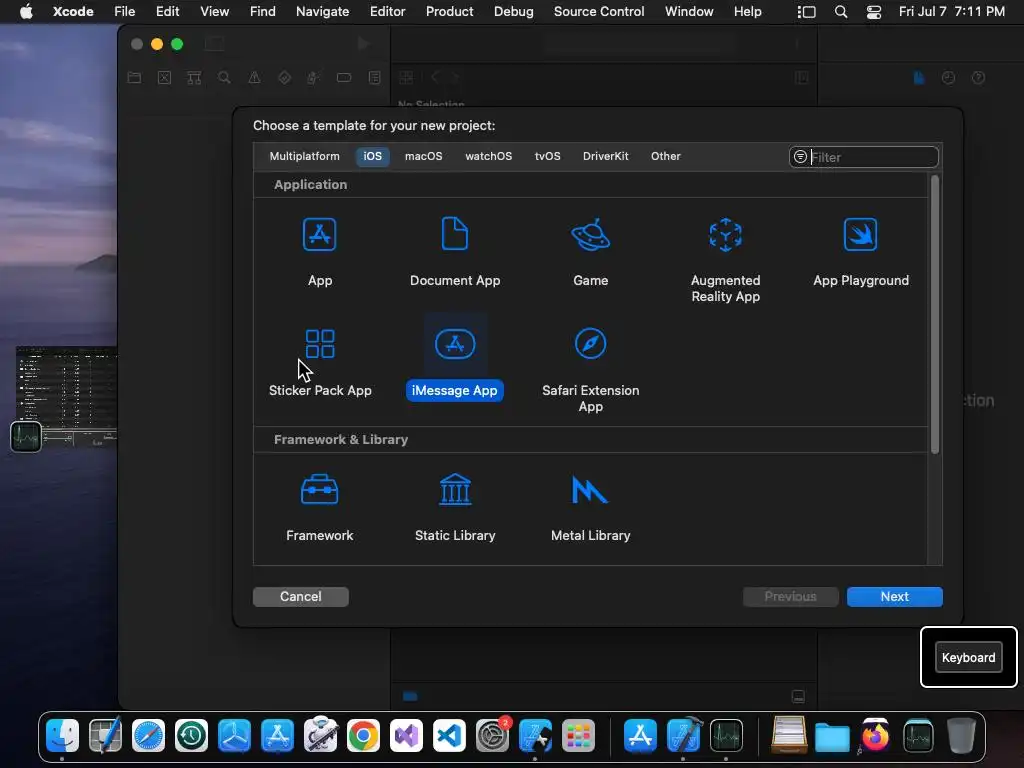
Task: Select the App template
Action: pos(319,252)
